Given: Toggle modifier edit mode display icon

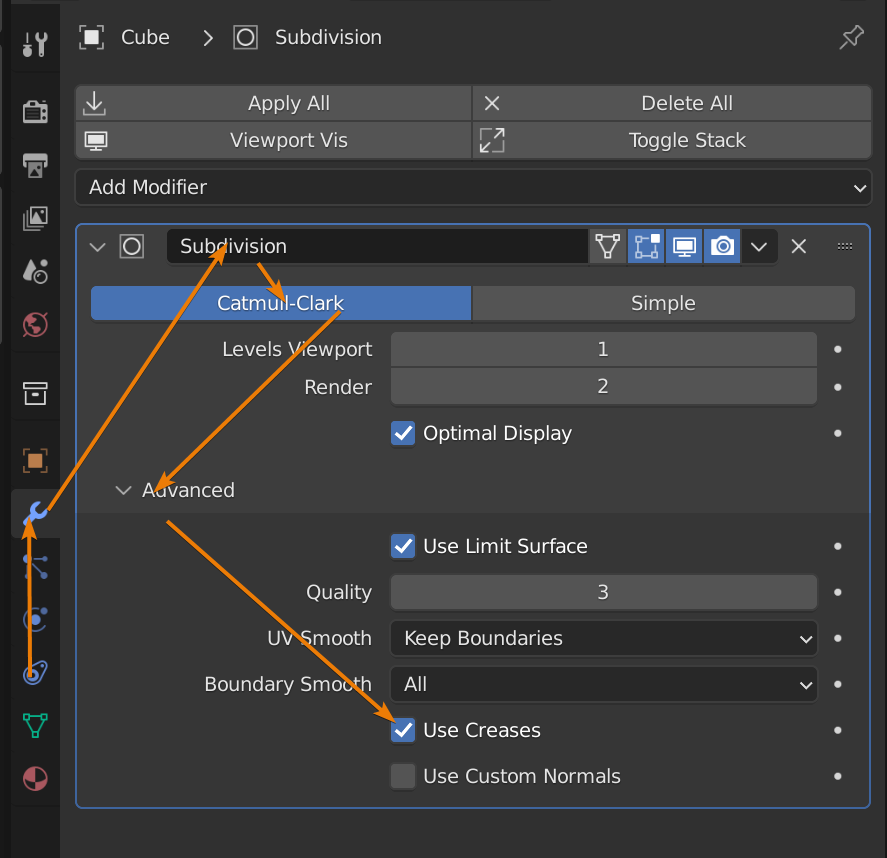Looking at the screenshot, I should click(x=646, y=246).
